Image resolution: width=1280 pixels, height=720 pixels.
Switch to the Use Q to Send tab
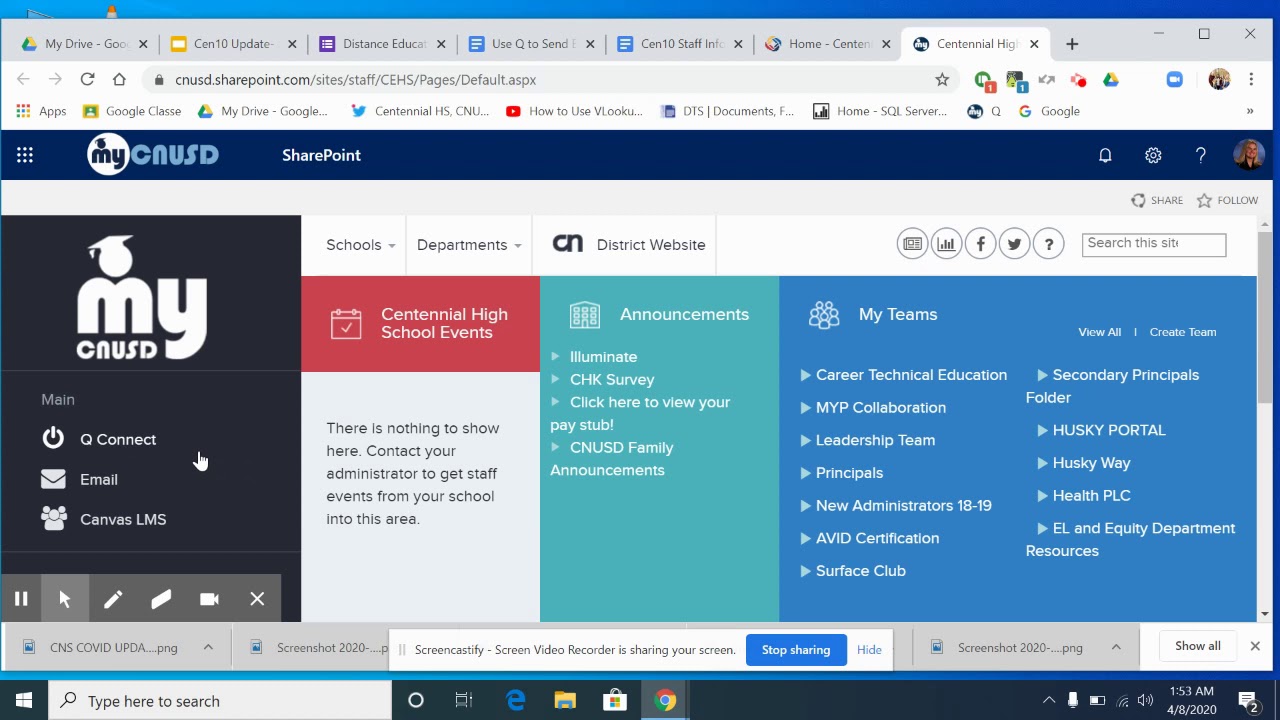532,44
